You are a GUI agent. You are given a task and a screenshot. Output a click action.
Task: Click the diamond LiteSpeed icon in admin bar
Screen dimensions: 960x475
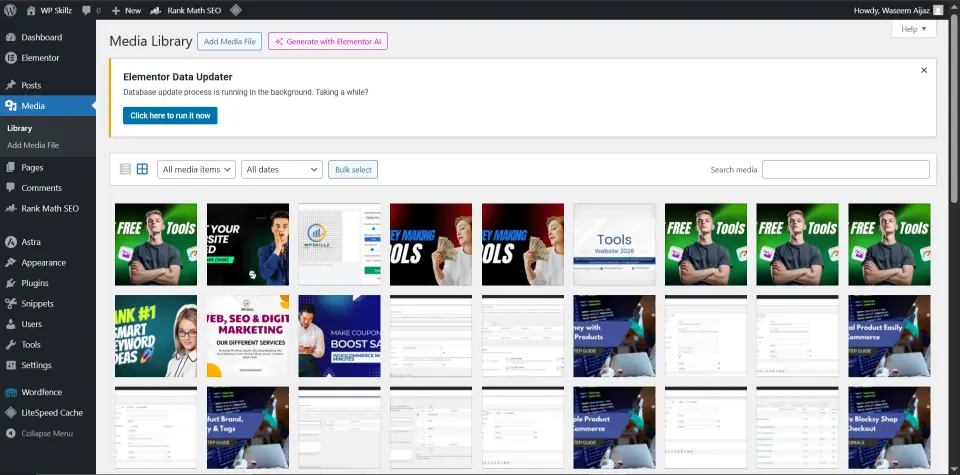[x=236, y=10]
